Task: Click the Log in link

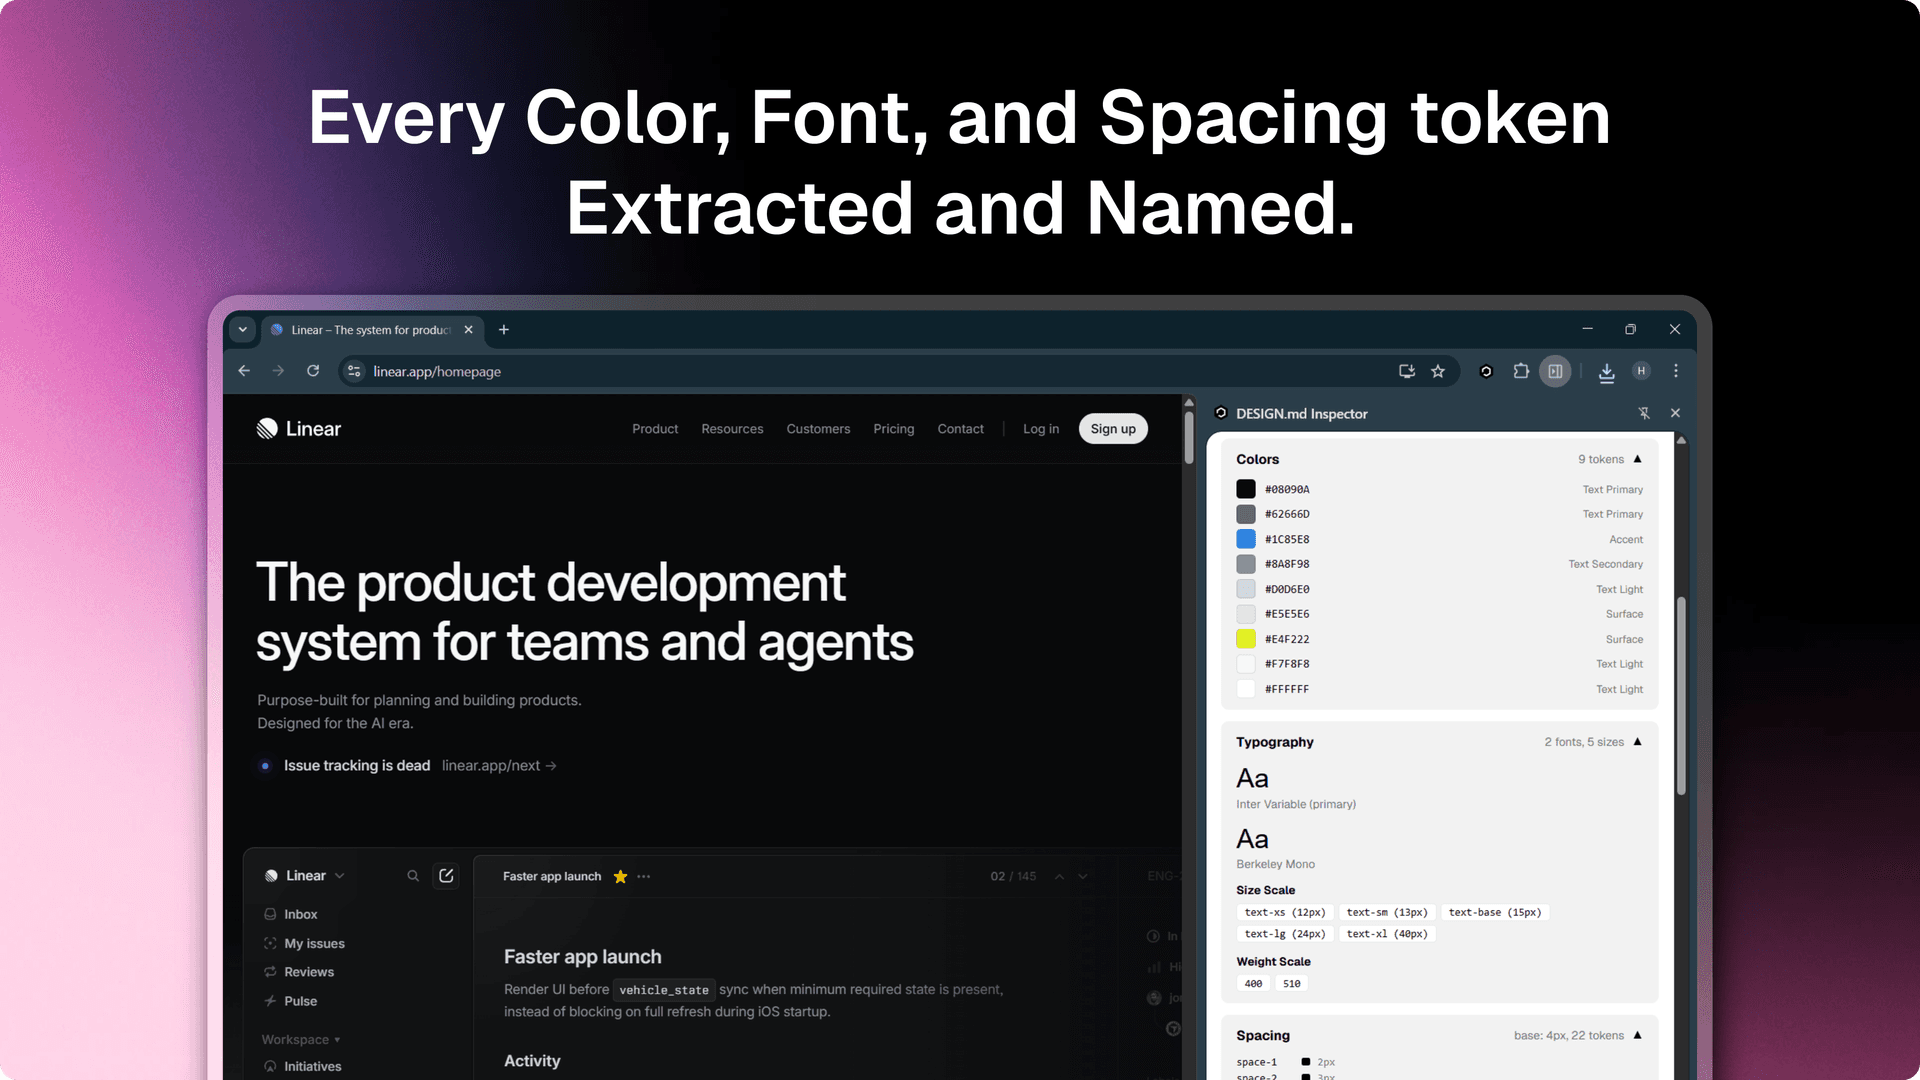Action: tap(1041, 429)
